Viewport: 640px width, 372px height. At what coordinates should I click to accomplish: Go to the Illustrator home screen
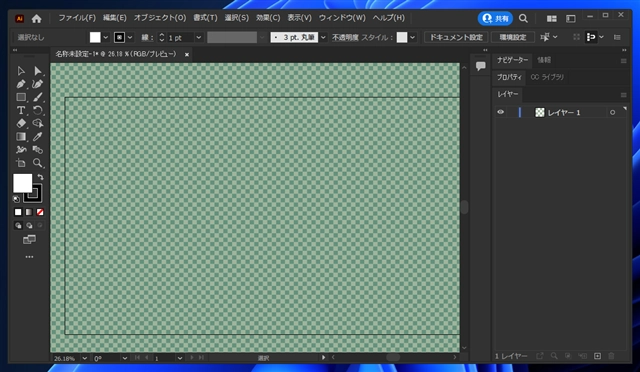click(x=37, y=18)
